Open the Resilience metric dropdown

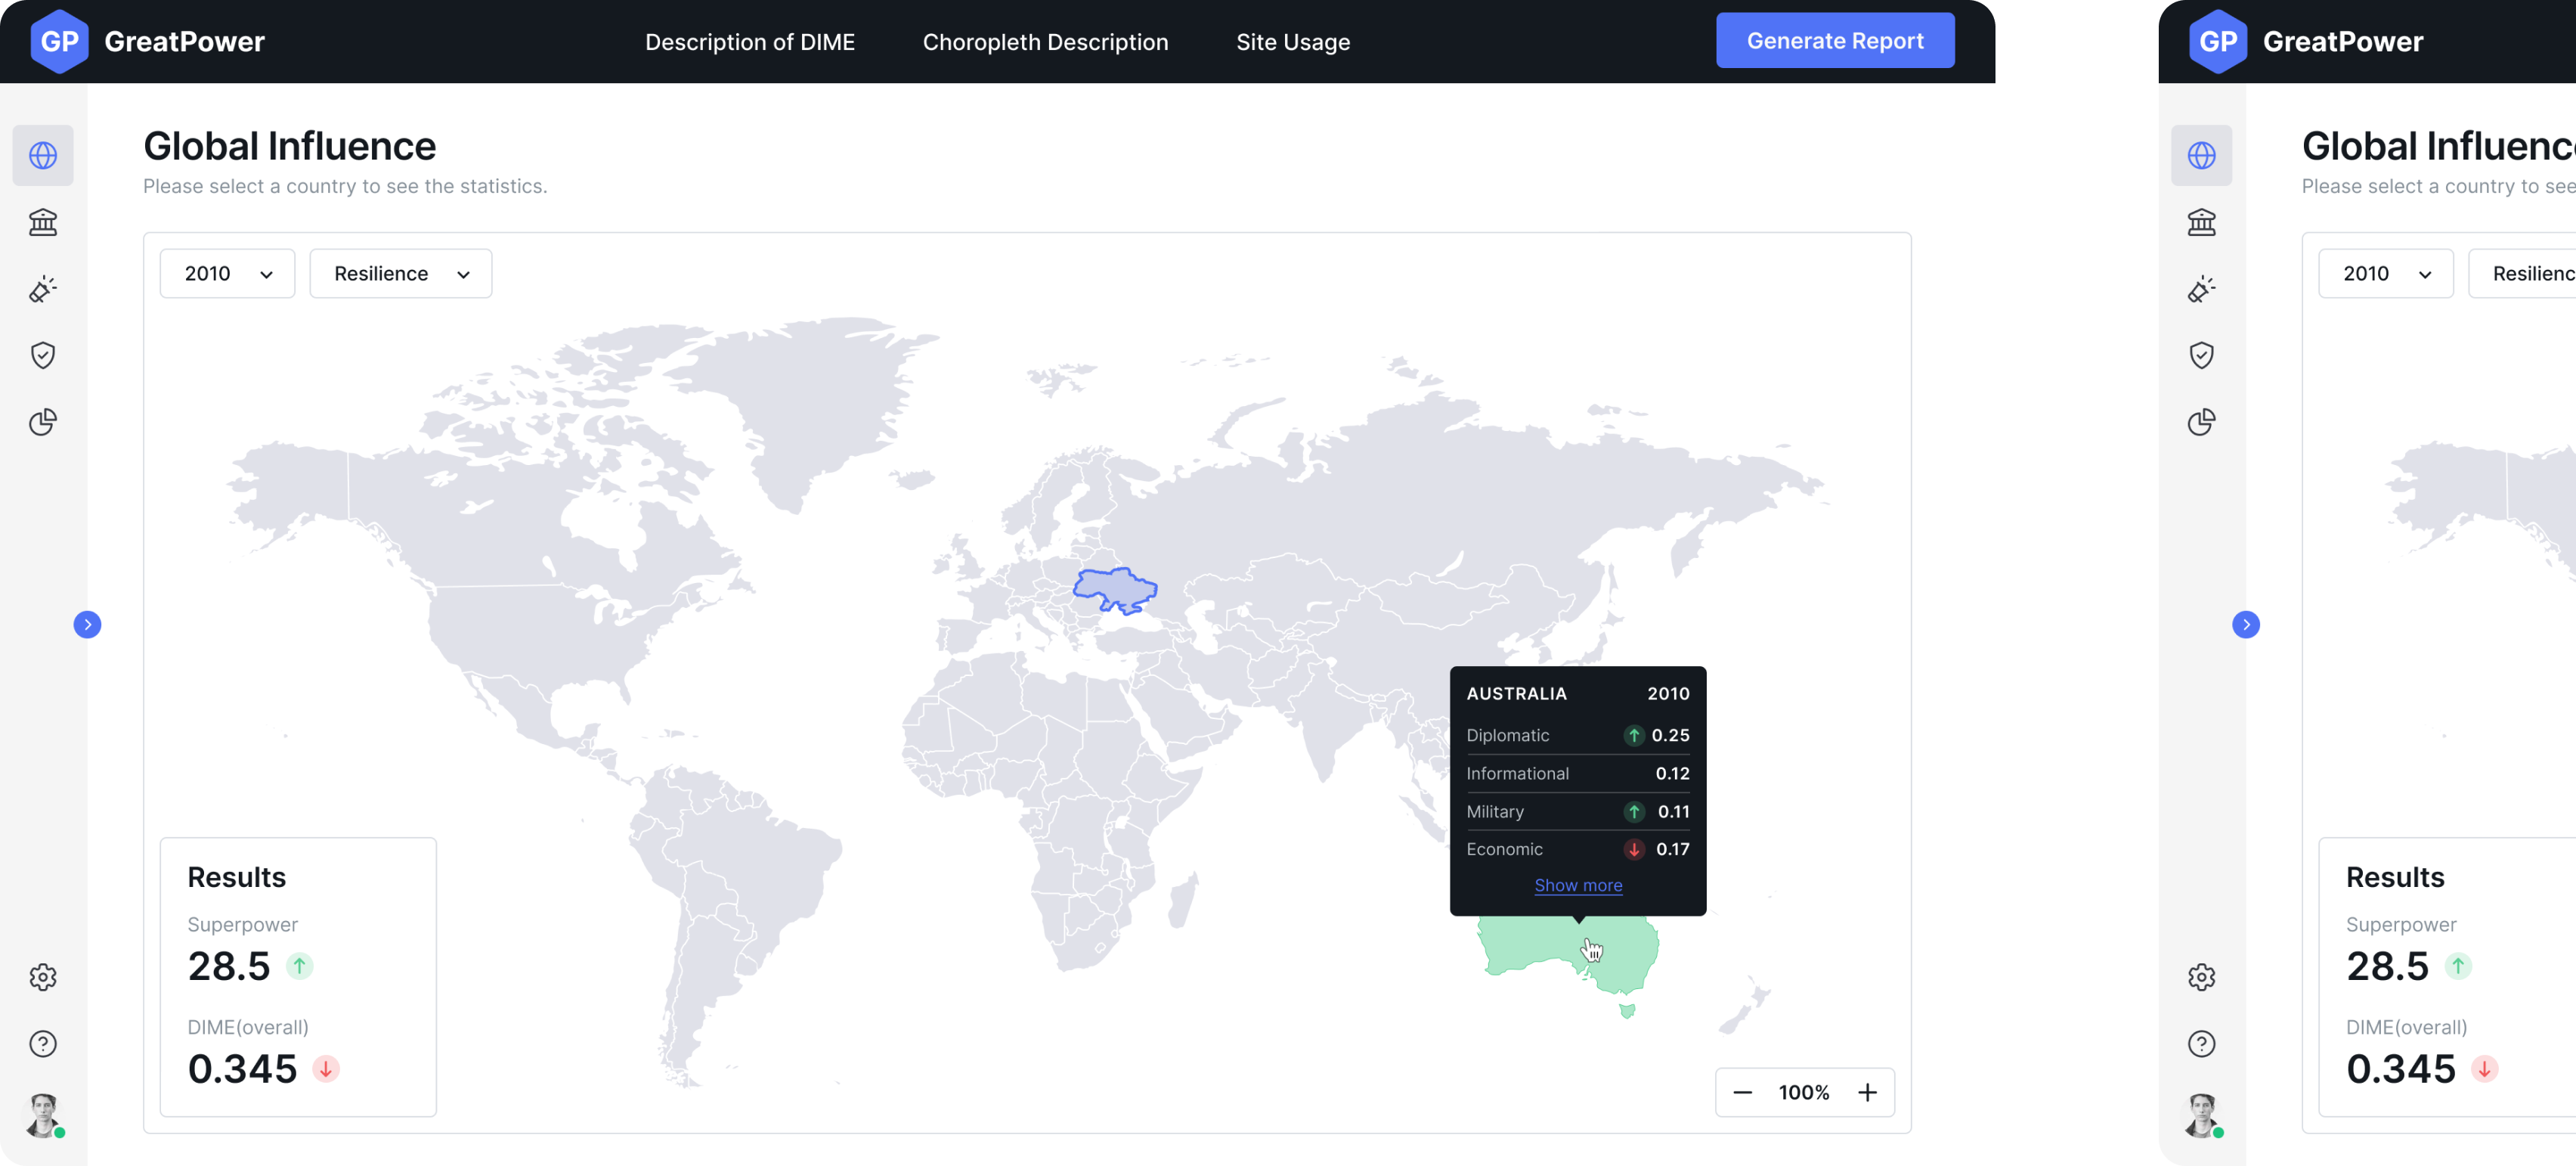pyautogui.click(x=400, y=273)
